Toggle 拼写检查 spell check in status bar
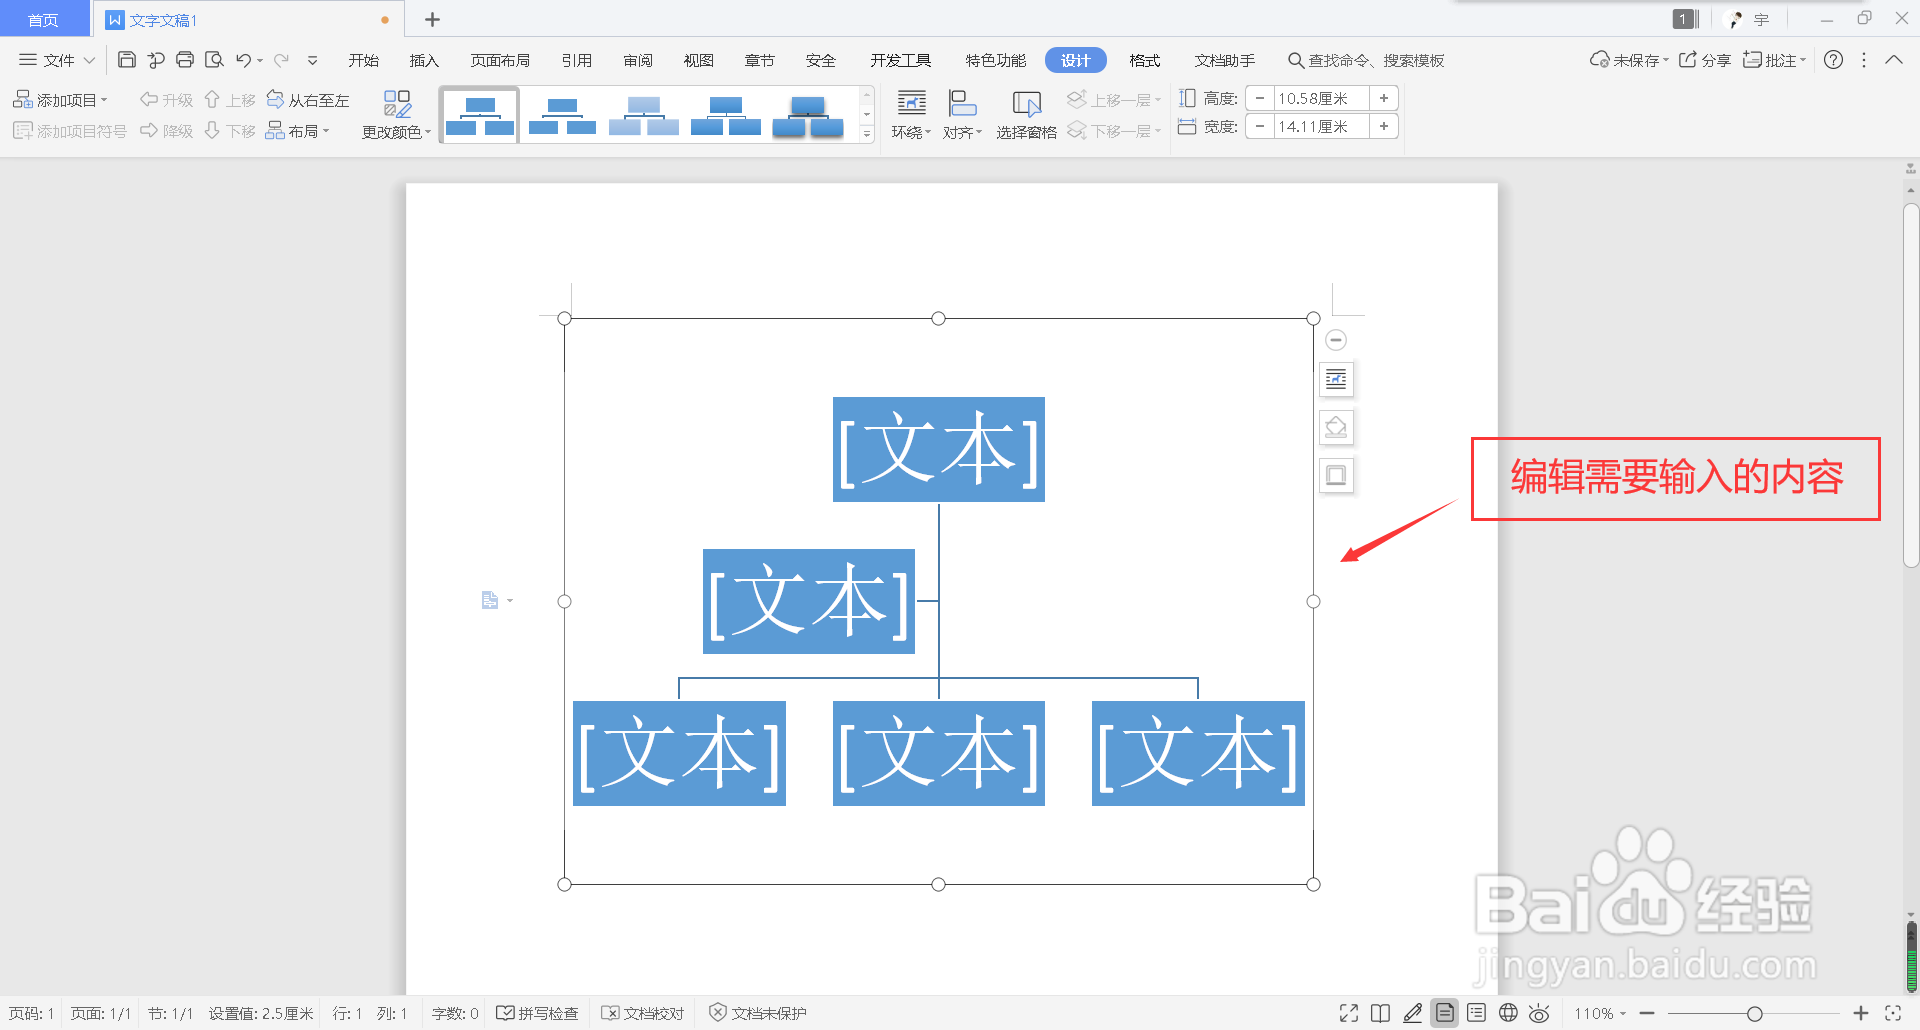The image size is (1920, 1030). 538,1013
